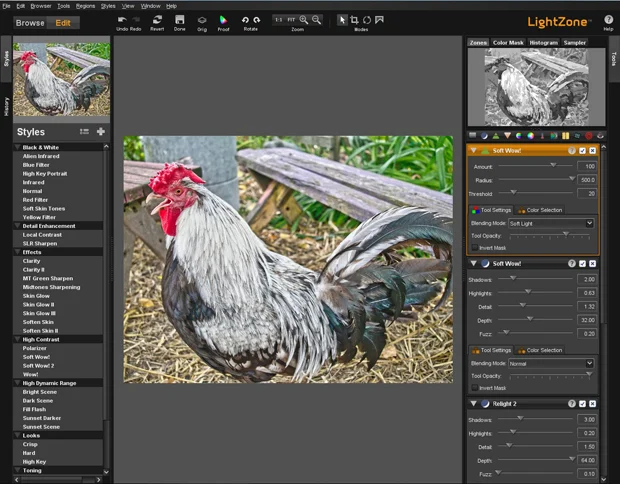Click the Radius value field showing 500.0
Image resolution: width=620 pixels, height=484 pixels.
point(587,180)
